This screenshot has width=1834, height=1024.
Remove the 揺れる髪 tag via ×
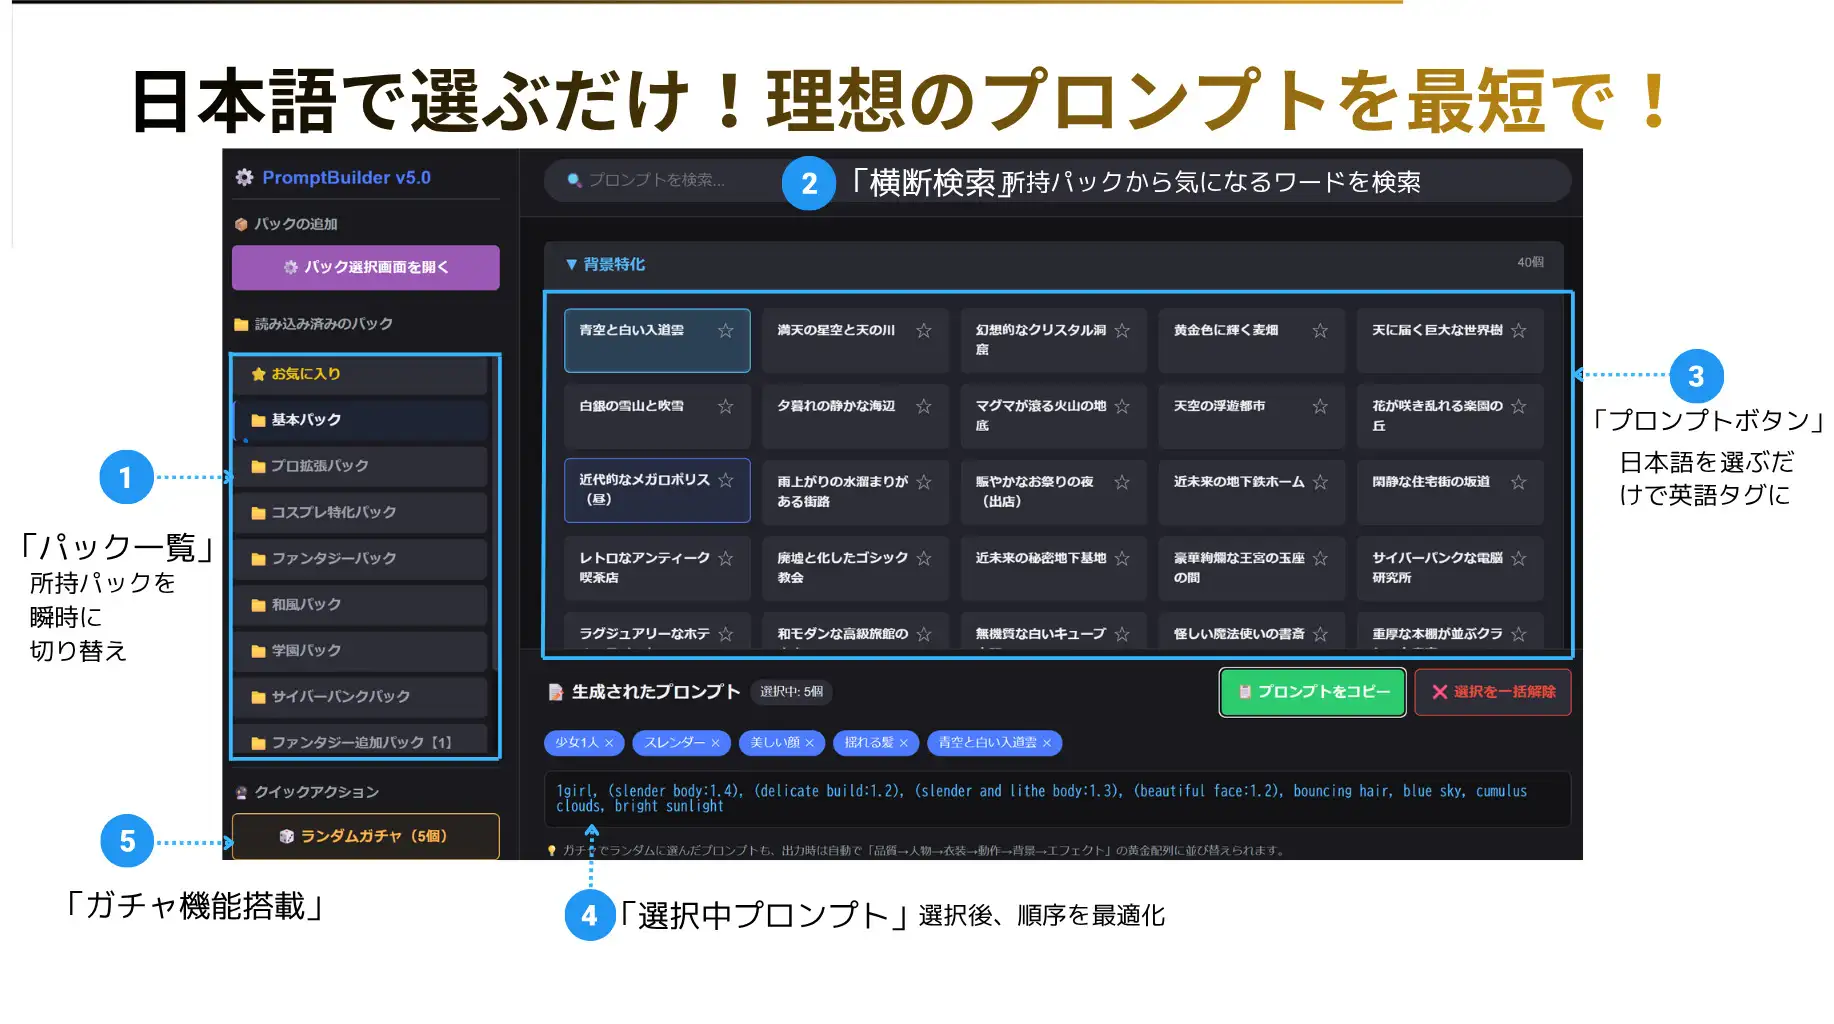click(x=903, y=743)
